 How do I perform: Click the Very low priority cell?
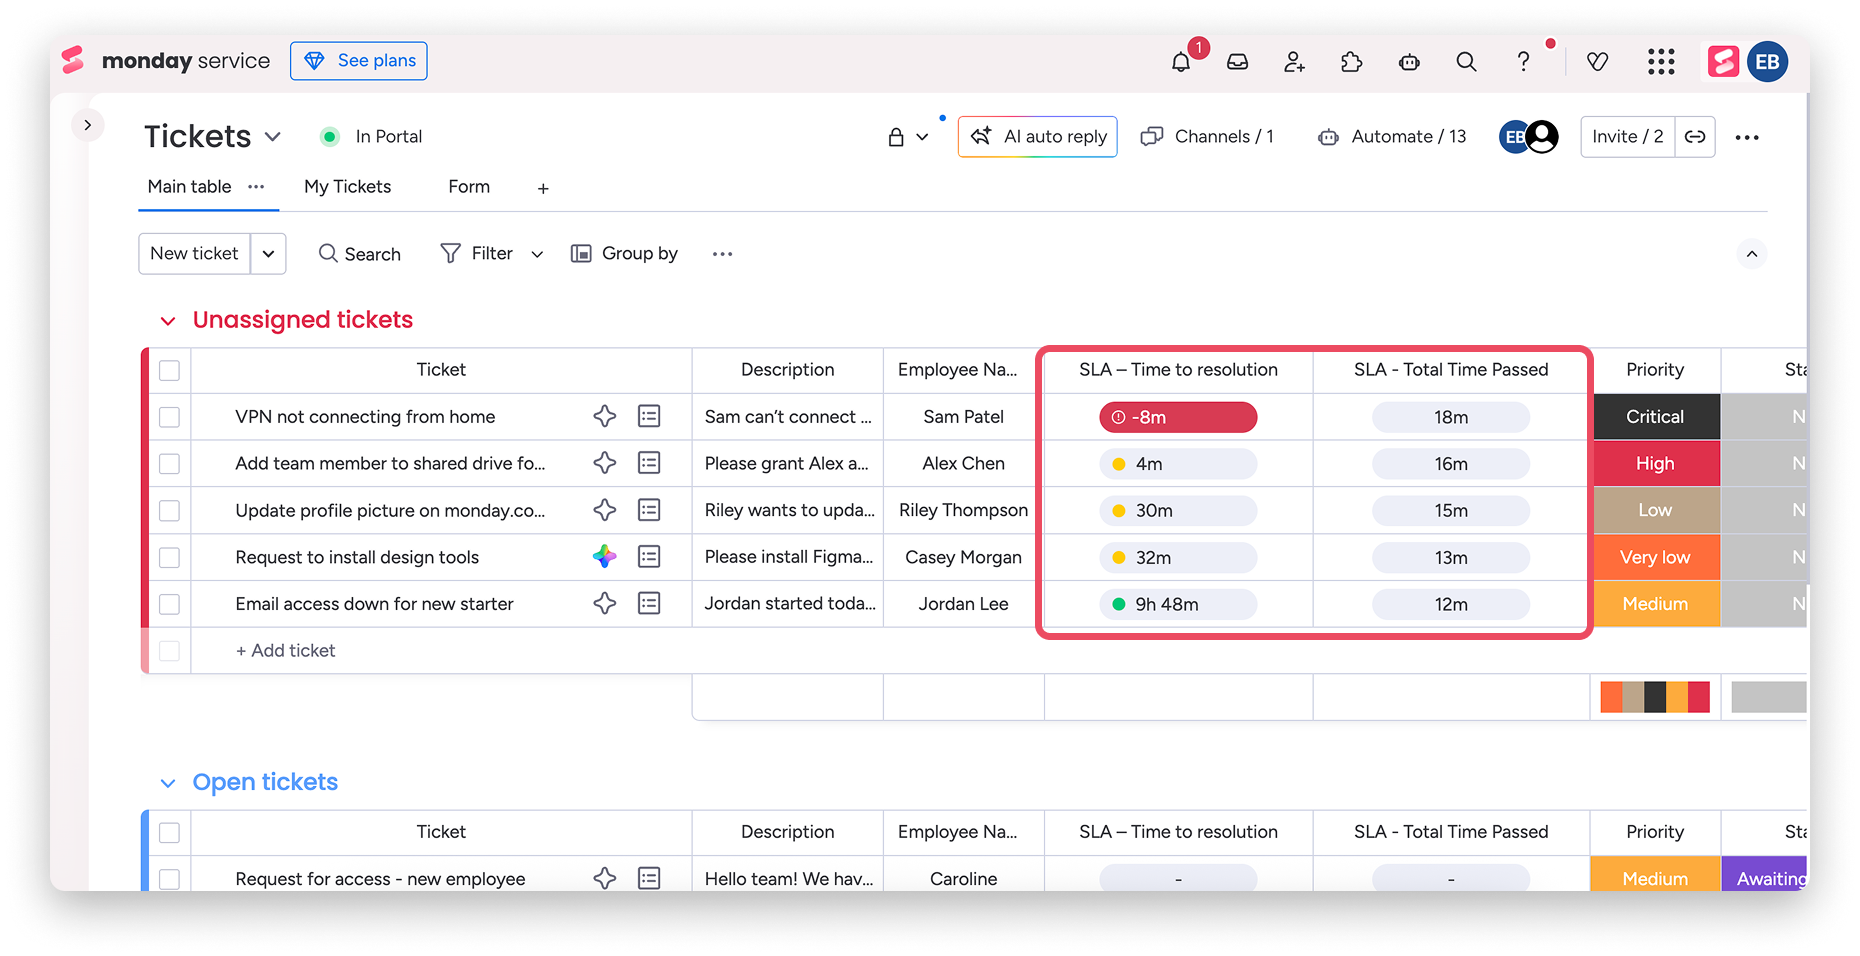click(x=1655, y=558)
